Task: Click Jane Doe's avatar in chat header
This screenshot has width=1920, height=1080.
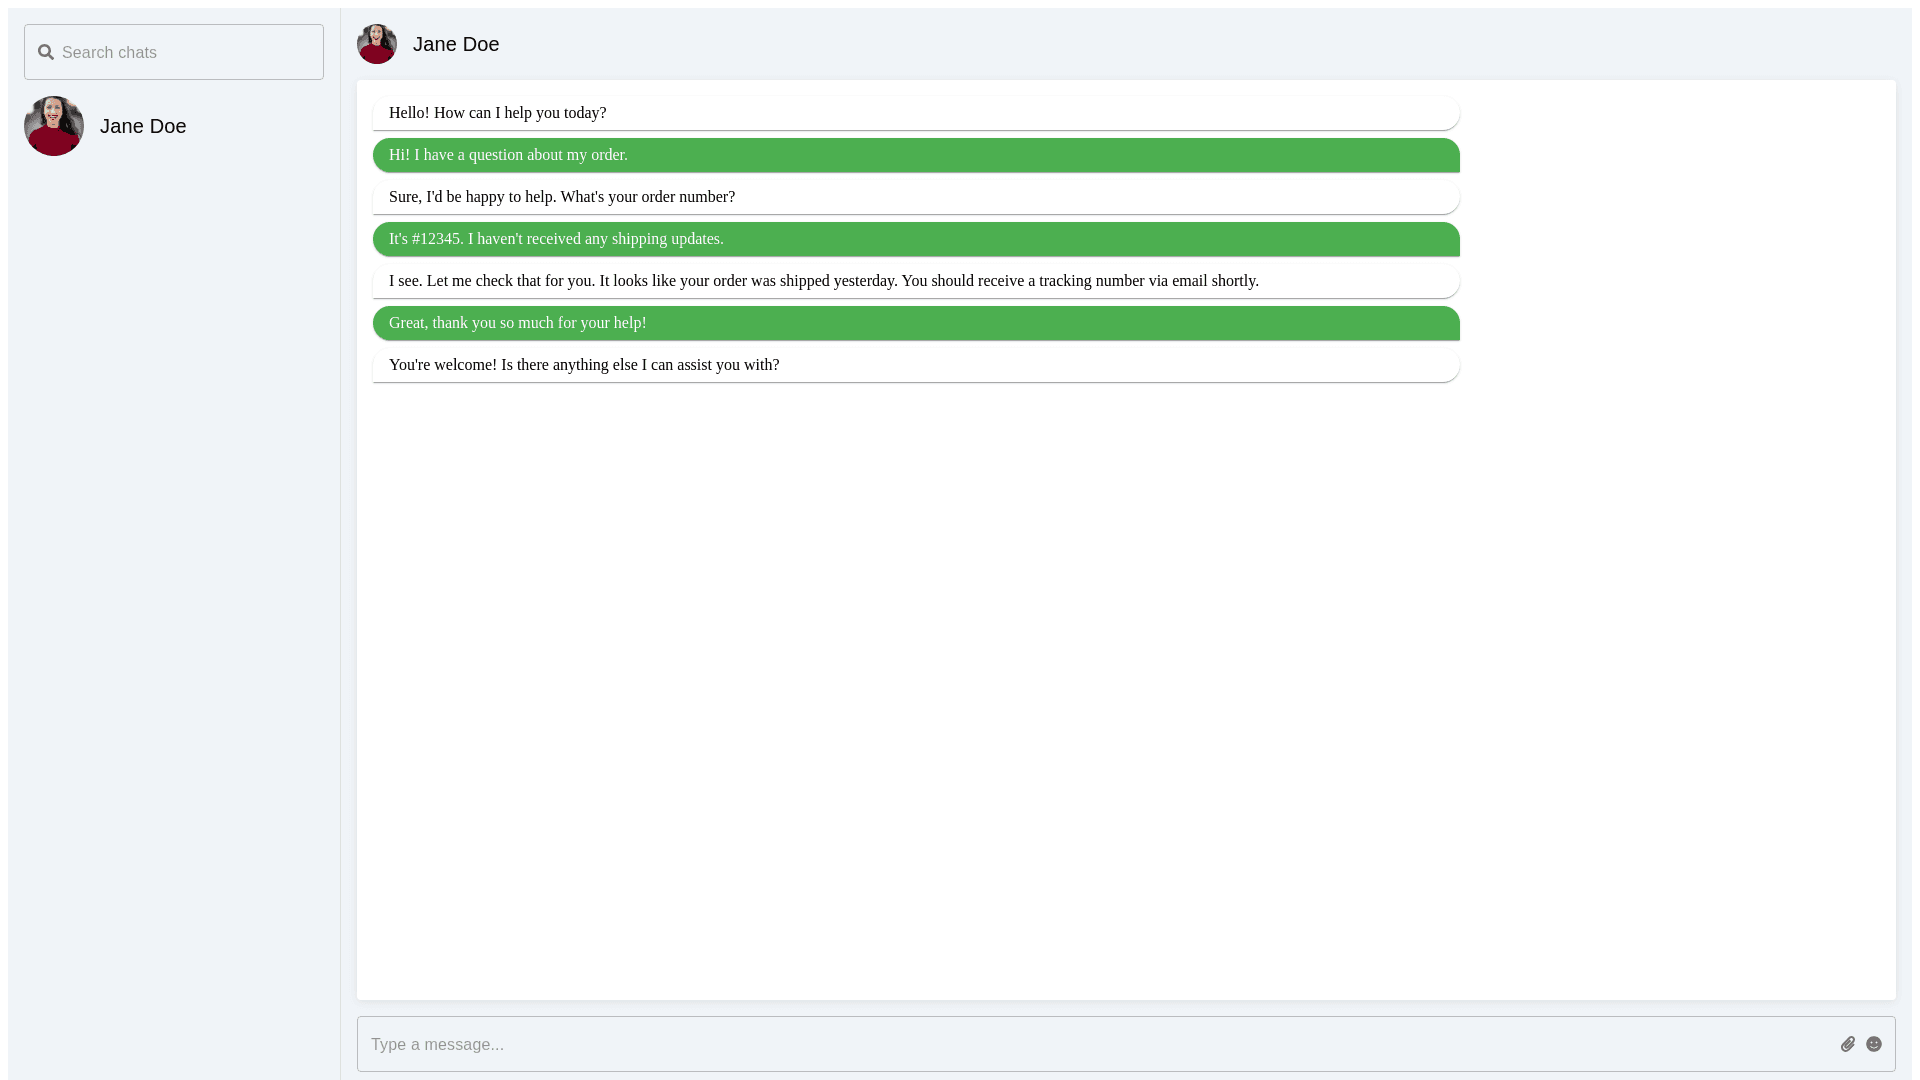Action: click(x=377, y=44)
